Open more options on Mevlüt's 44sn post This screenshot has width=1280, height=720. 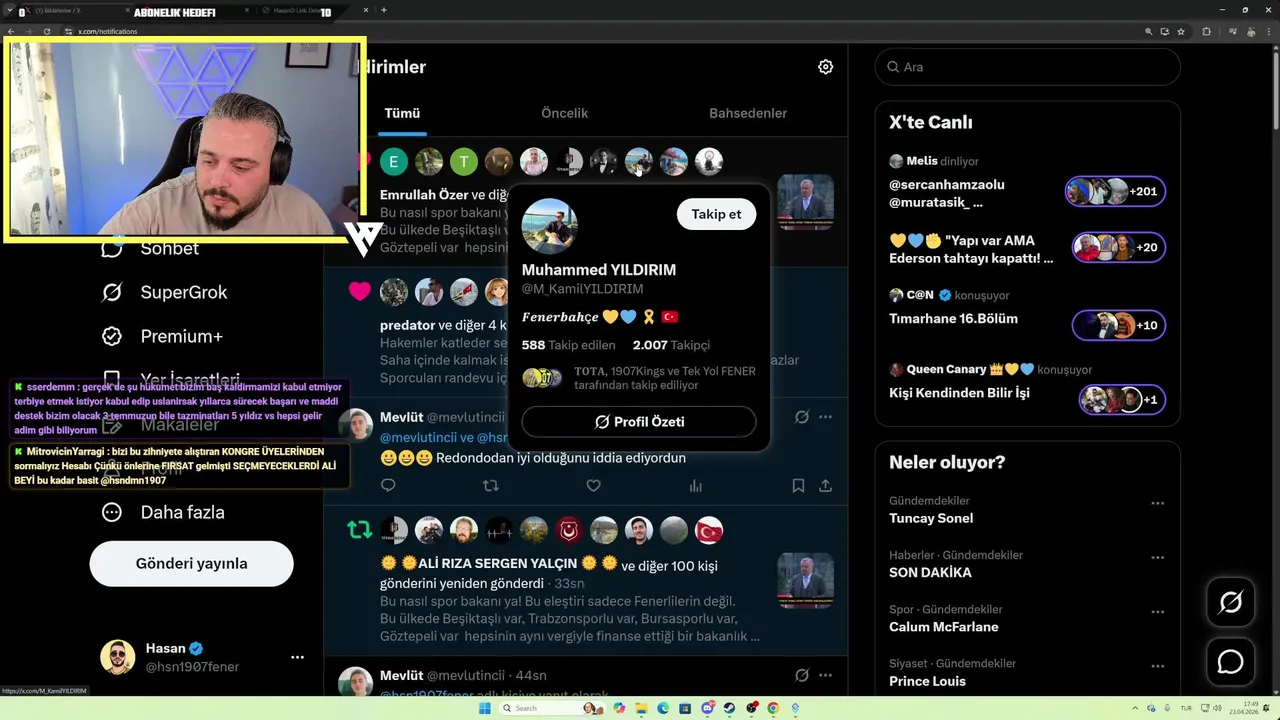point(825,675)
